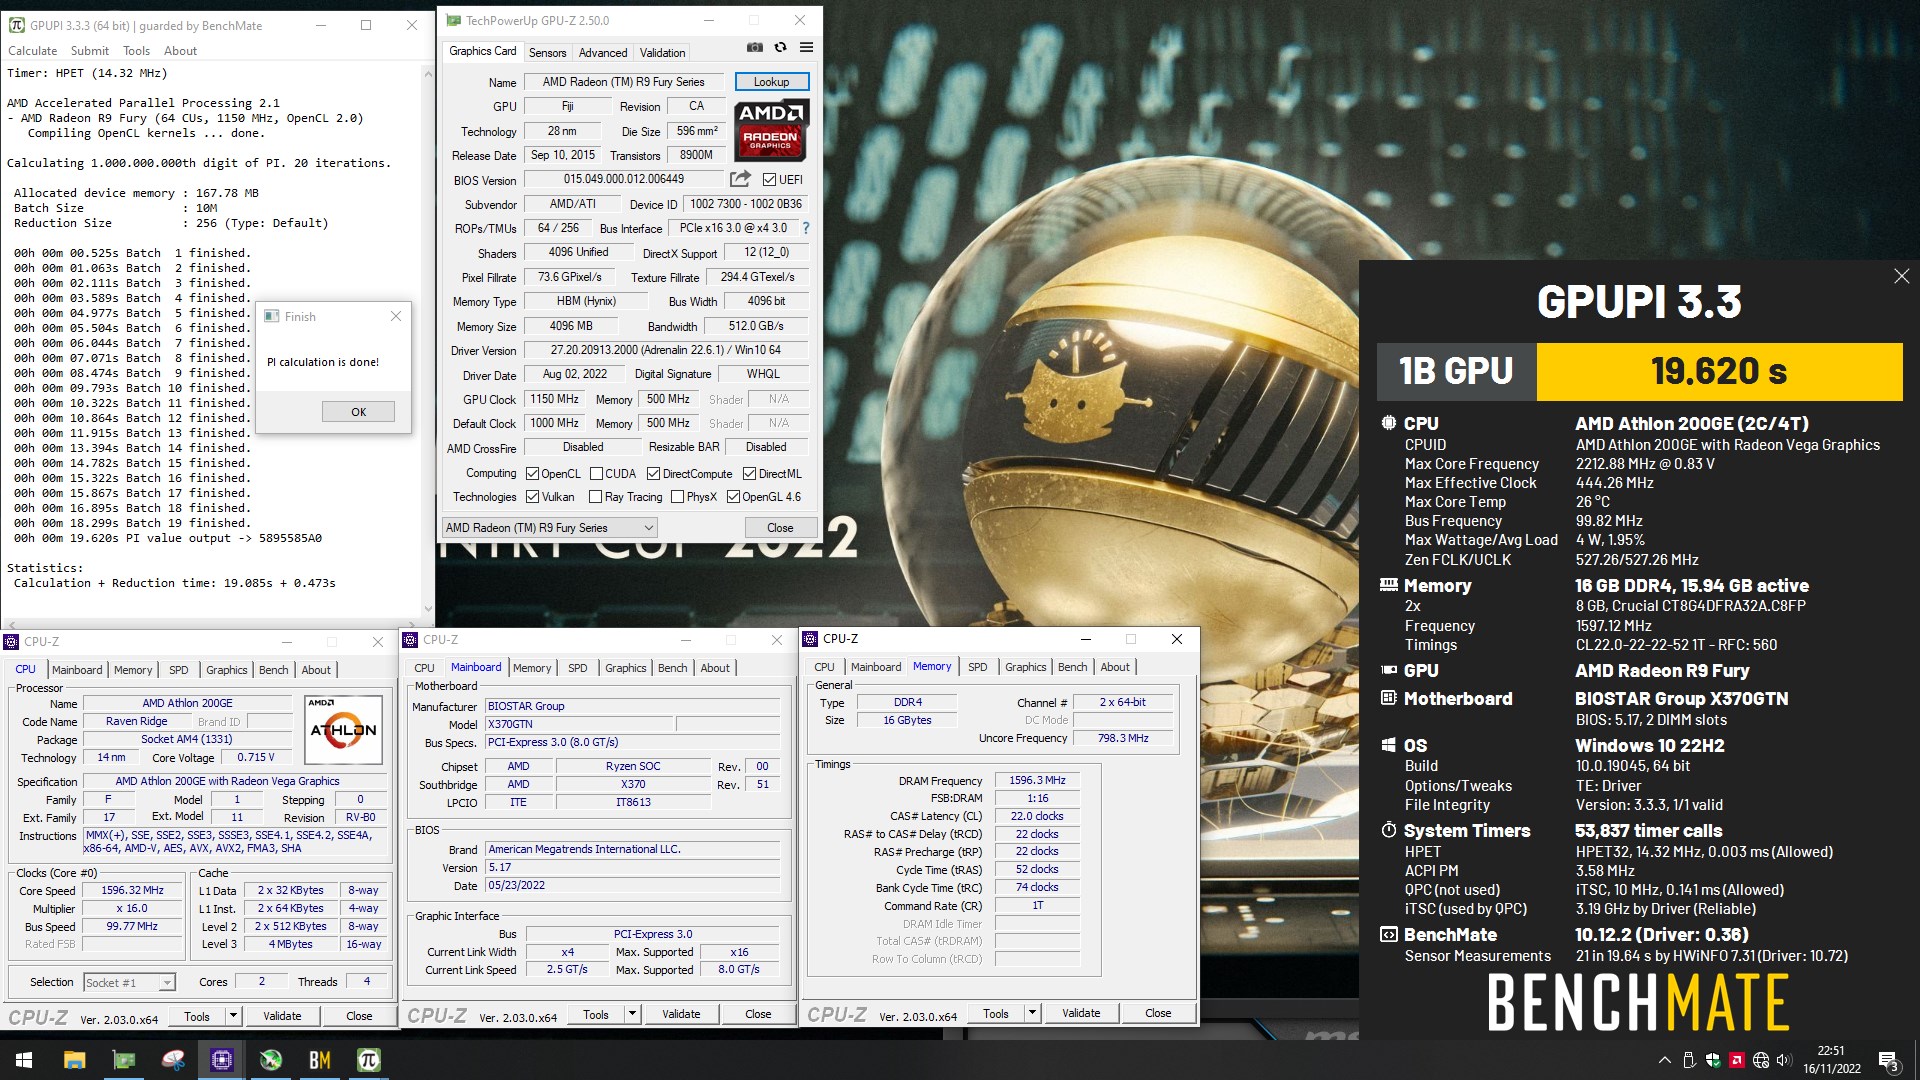Take a GPU-Z screenshot with the camera icon

coord(755,47)
